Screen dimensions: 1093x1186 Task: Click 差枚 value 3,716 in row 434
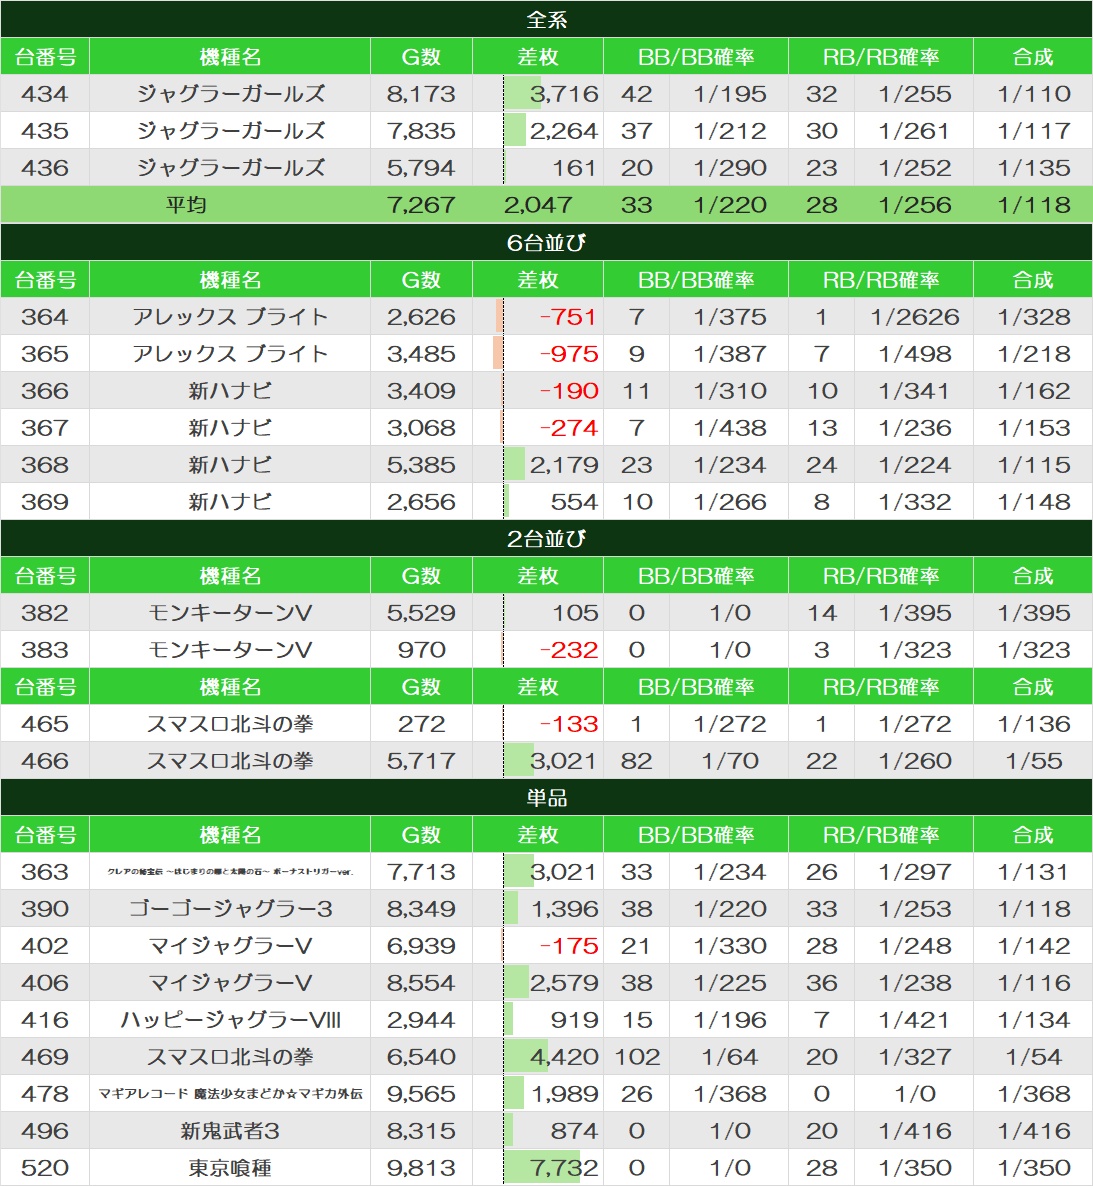click(x=564, y=94)
